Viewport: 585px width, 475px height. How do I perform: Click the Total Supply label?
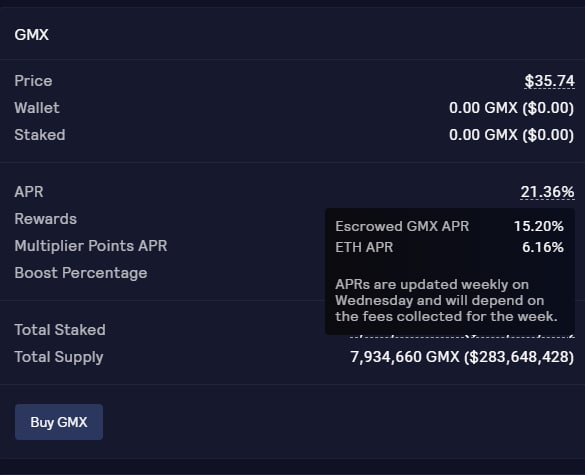(59, 357)
